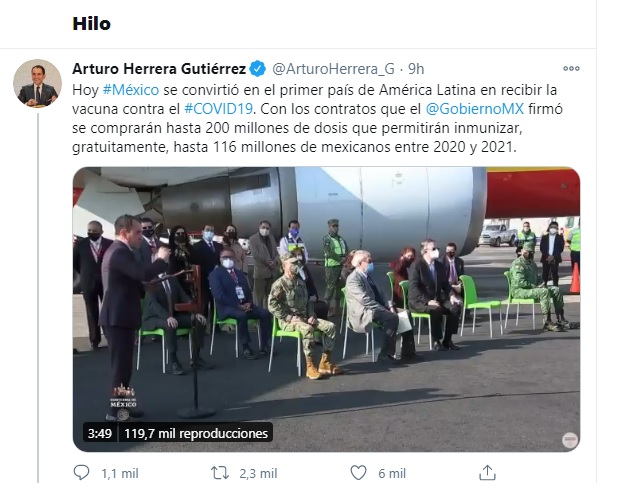Click the 6 mil likes count
This screenshot has height=500, width=621.
point(392,473)
